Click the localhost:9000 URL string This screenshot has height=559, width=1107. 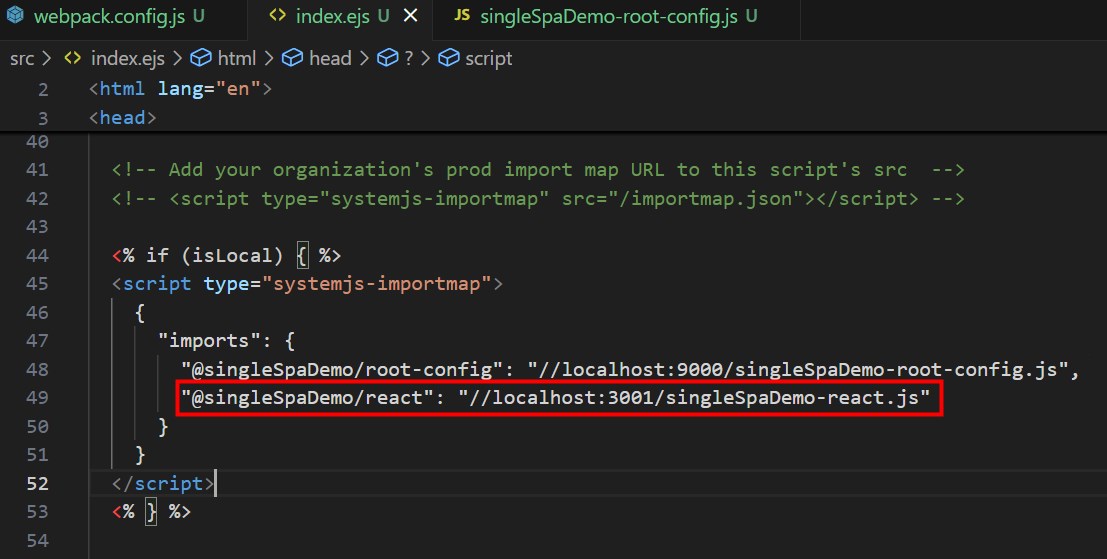798,369
